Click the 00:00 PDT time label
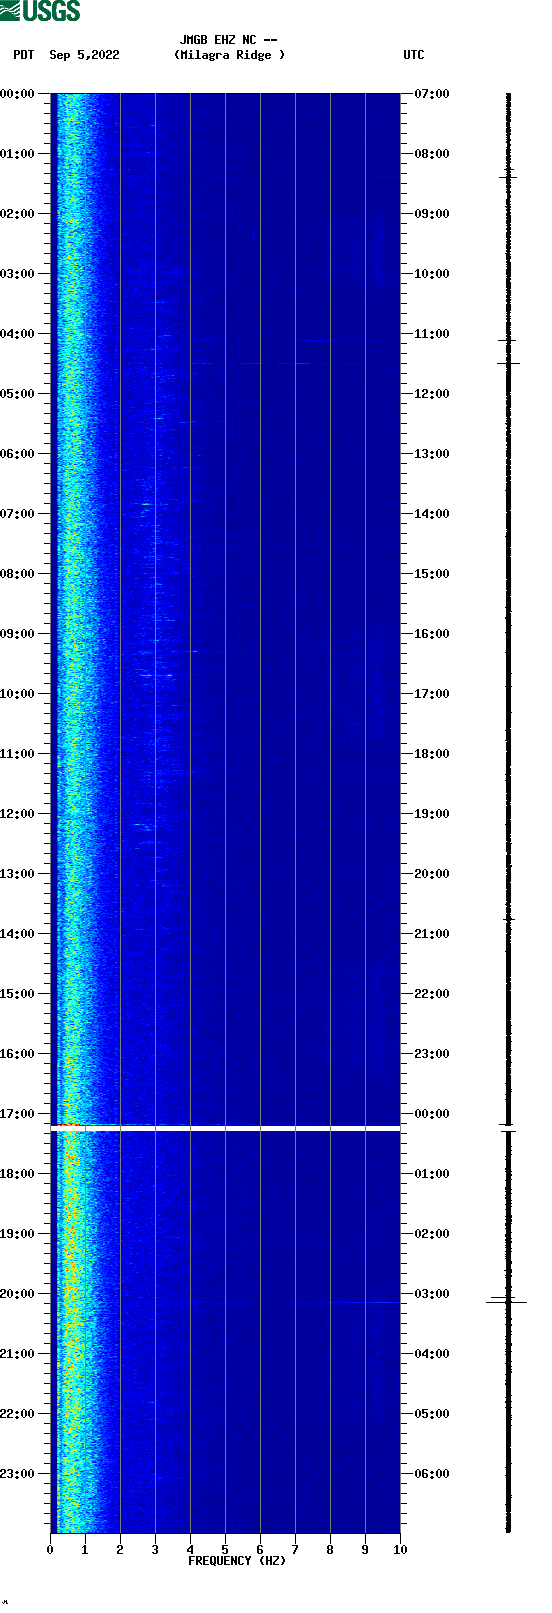 click(x=18, y=94)
